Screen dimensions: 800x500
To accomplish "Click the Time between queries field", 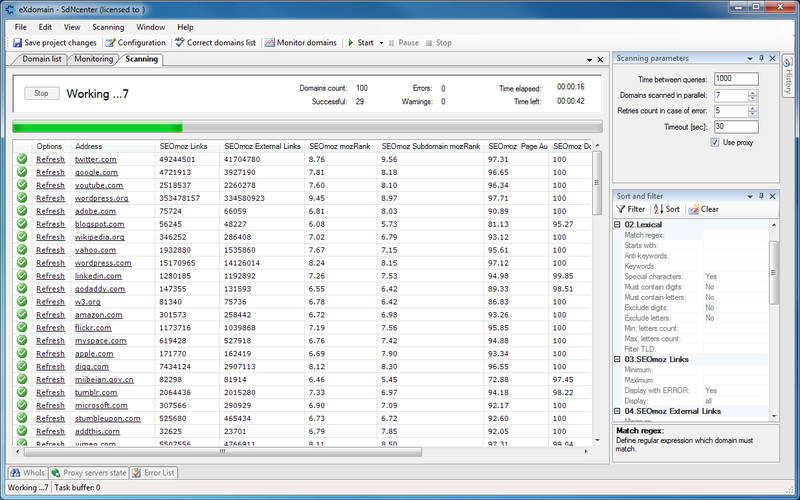I will [735, 78].
